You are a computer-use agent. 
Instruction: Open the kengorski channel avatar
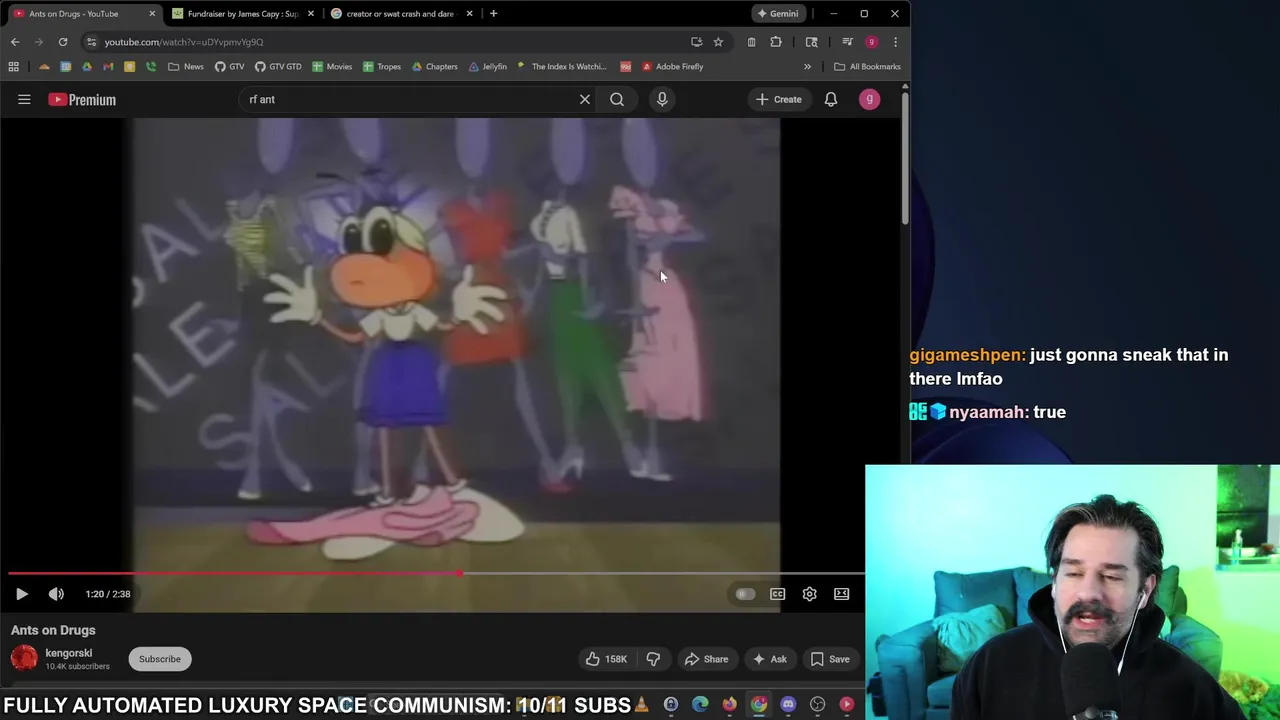tap(24, 658)
